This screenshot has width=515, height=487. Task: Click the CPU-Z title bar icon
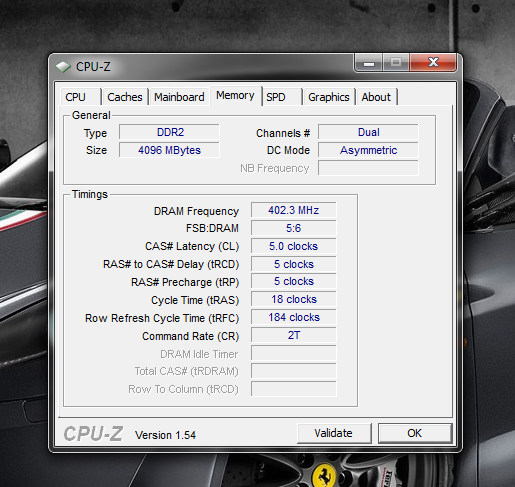pos(63,67)
